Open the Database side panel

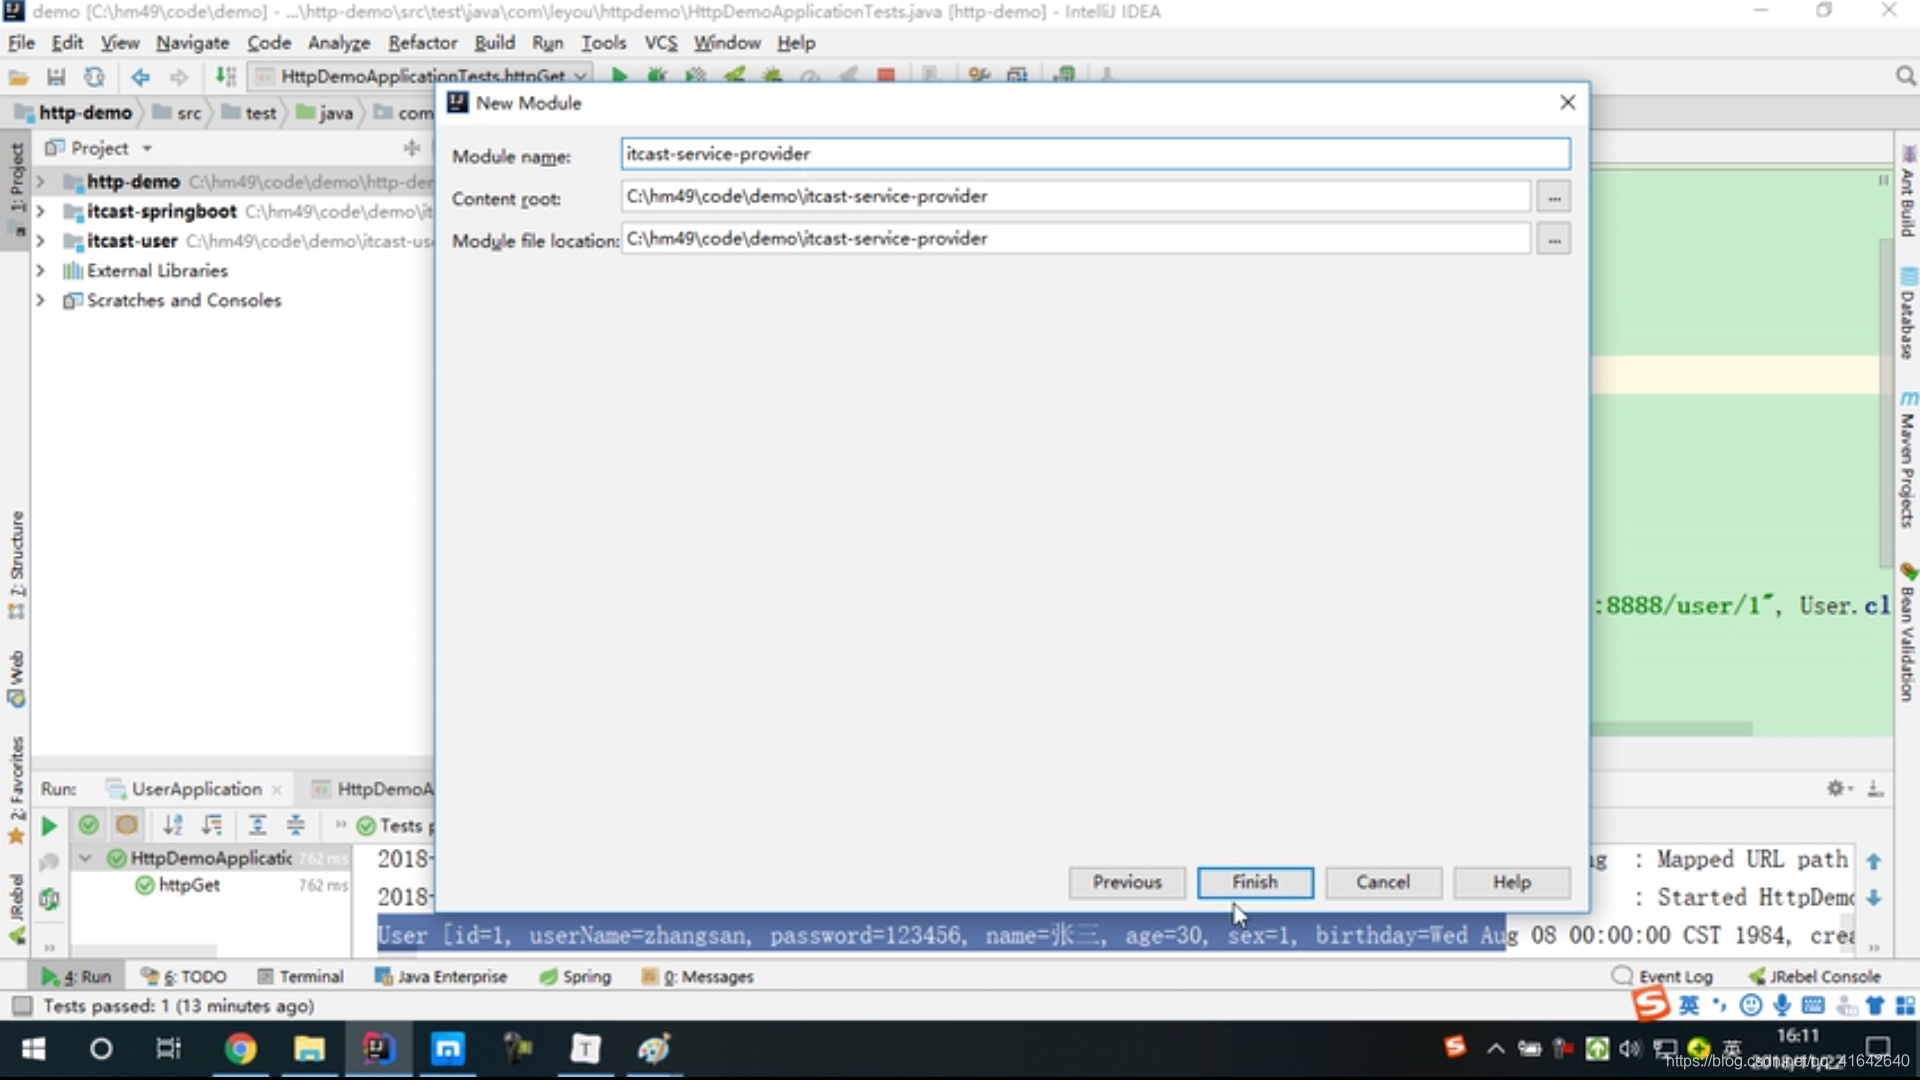[1907, 313]
